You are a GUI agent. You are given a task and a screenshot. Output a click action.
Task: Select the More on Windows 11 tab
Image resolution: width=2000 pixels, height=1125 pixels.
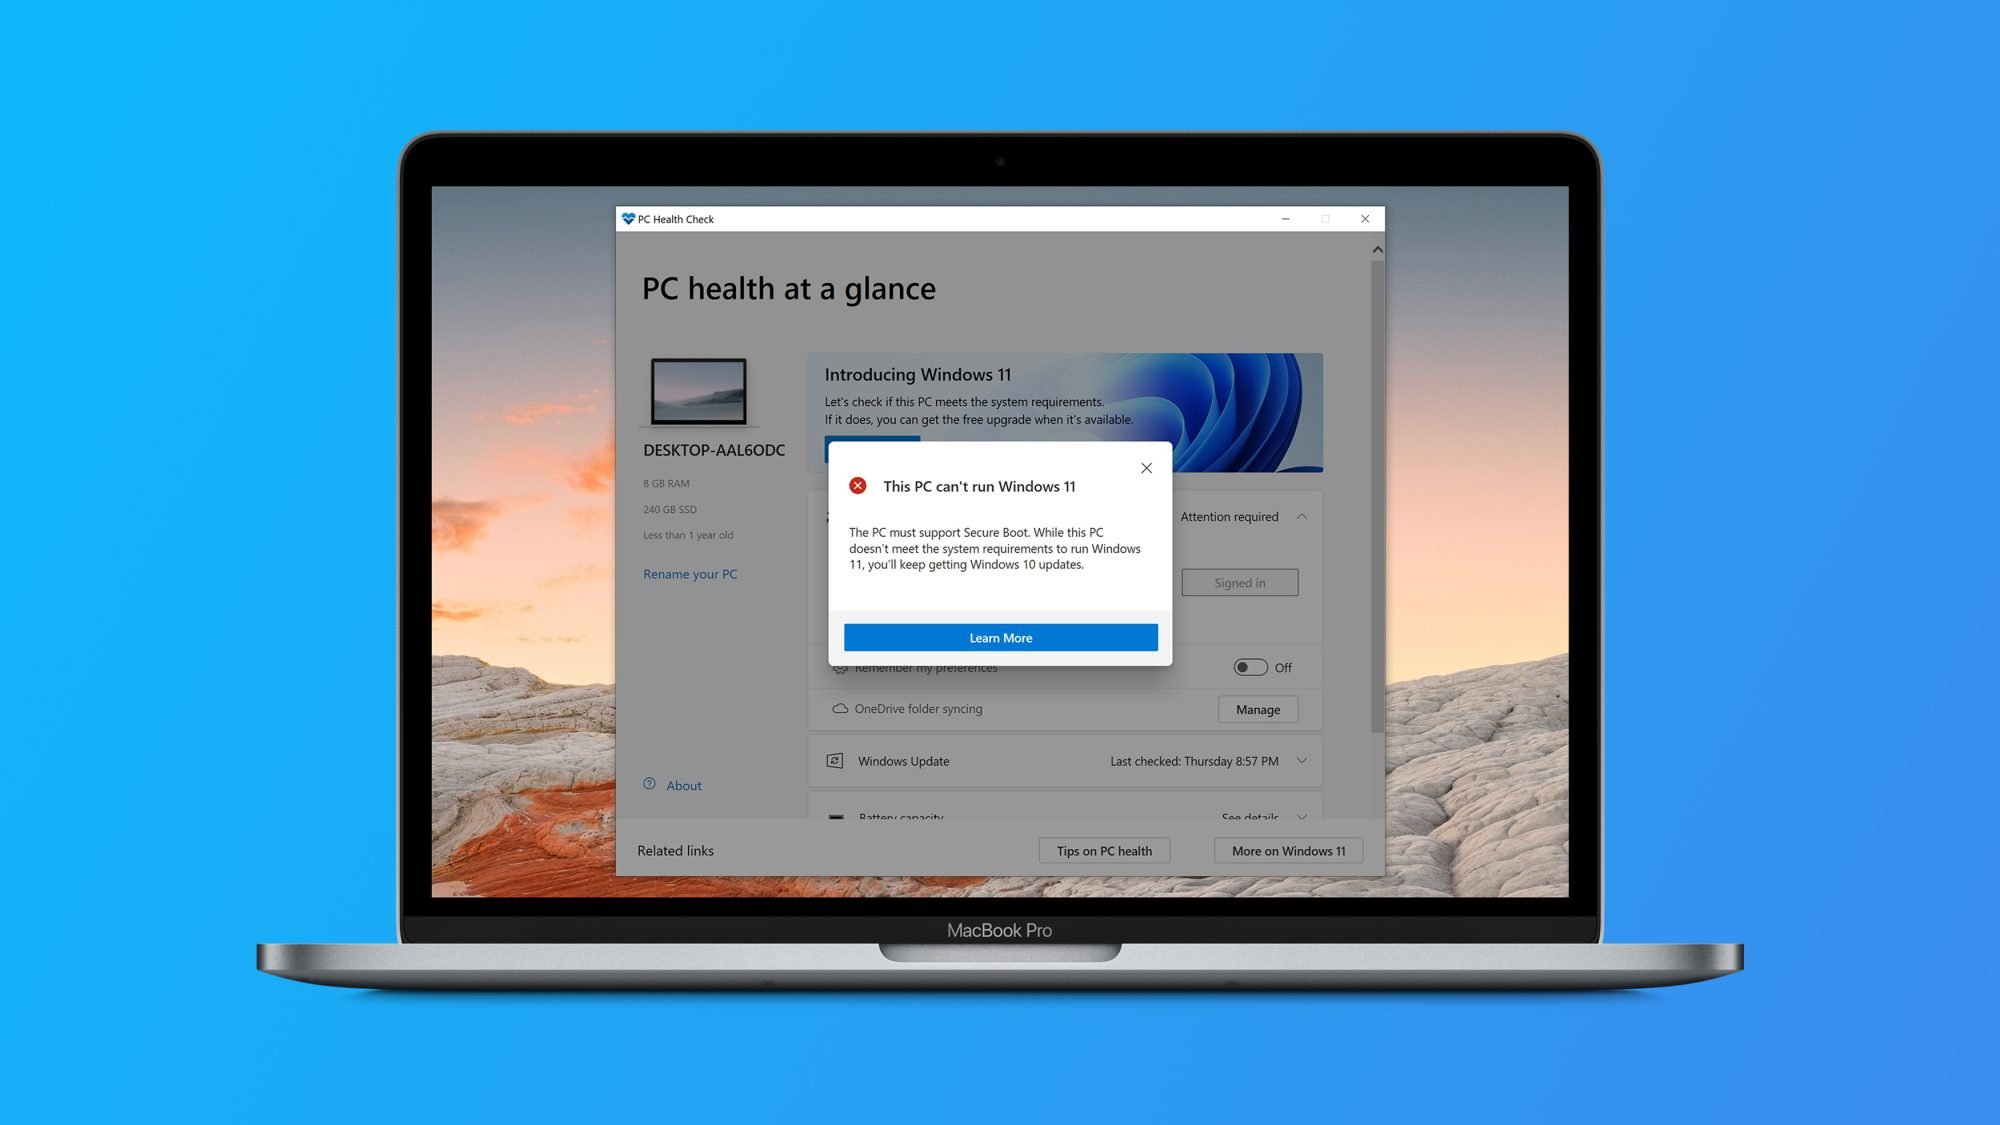pos(1288,850)
